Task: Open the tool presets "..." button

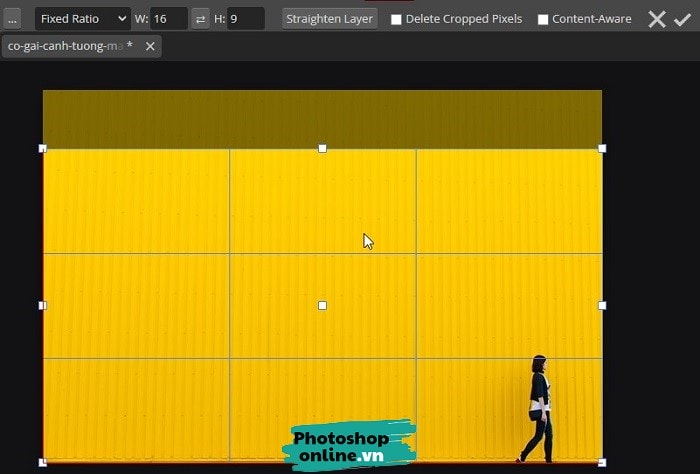Action: 12,19
